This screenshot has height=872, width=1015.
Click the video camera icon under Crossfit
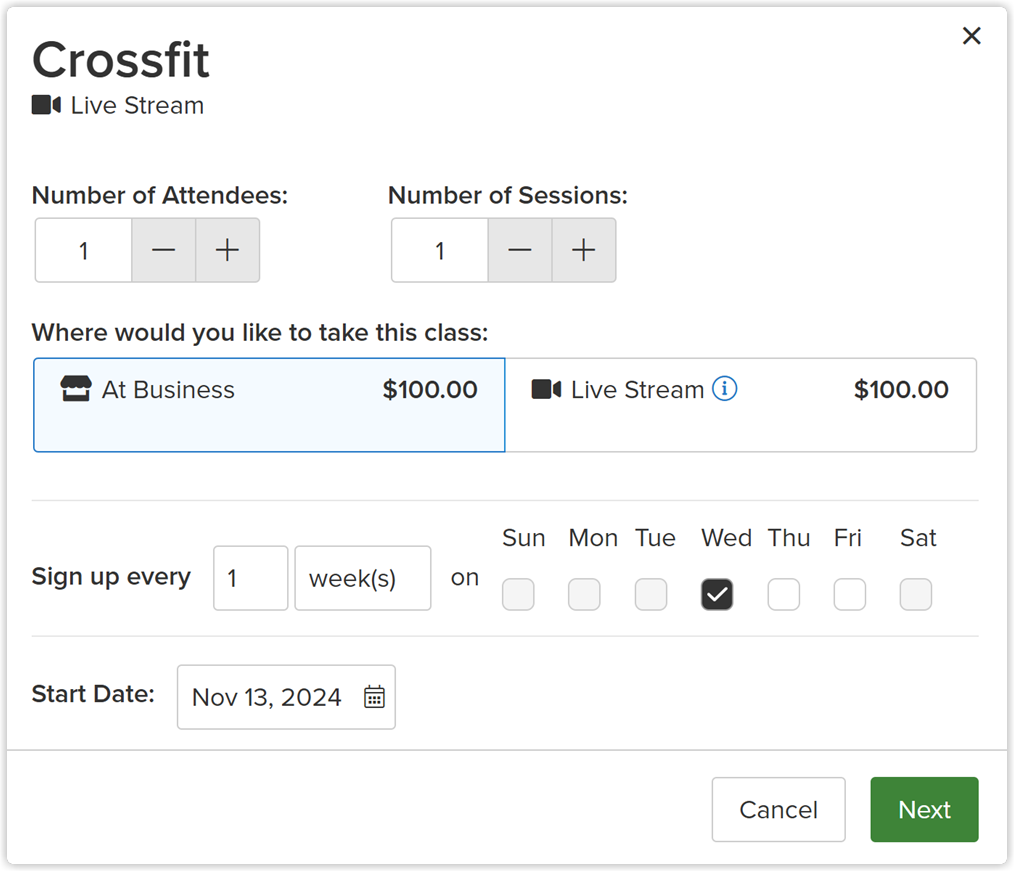47,105
